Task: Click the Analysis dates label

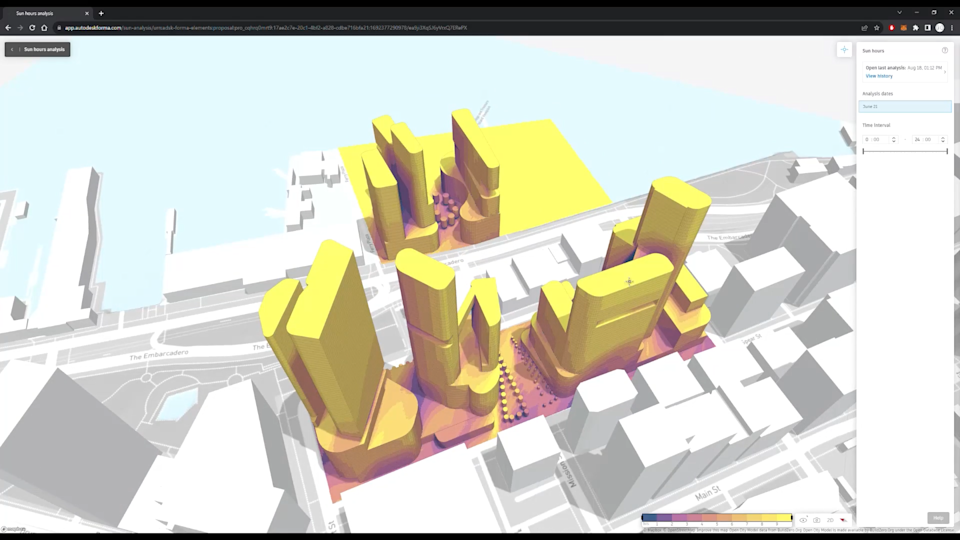Action: 877,94
